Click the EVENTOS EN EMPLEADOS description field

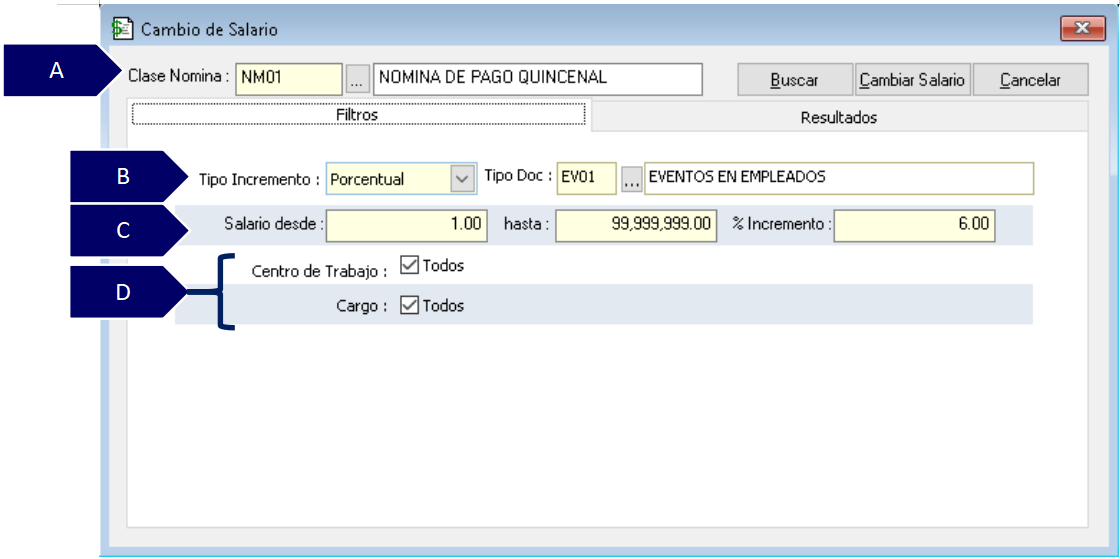[x=839, y=178]
